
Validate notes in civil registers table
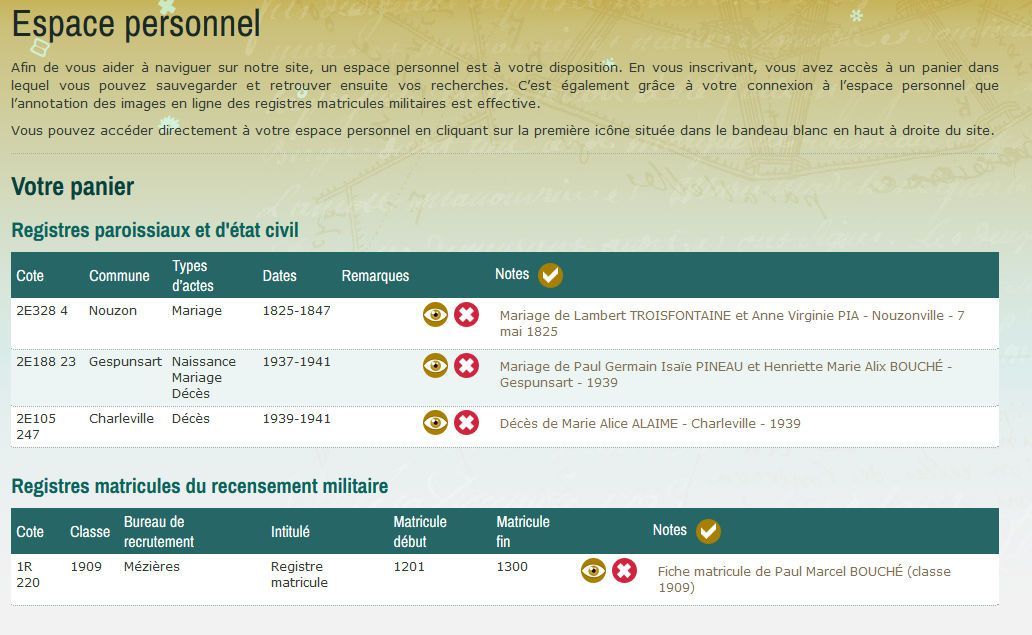tap(550, 275)
